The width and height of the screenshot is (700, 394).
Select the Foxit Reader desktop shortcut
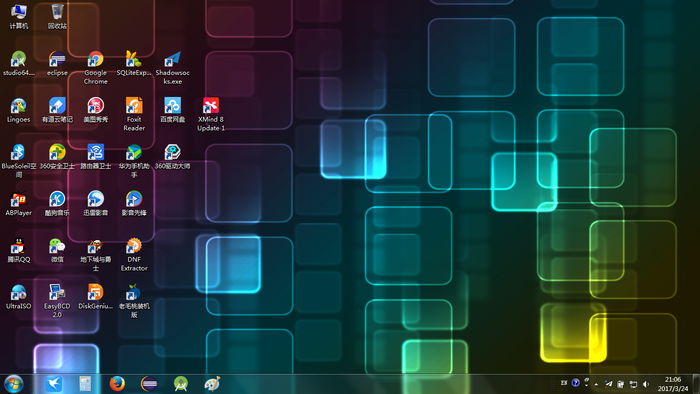tap(134, 114)
